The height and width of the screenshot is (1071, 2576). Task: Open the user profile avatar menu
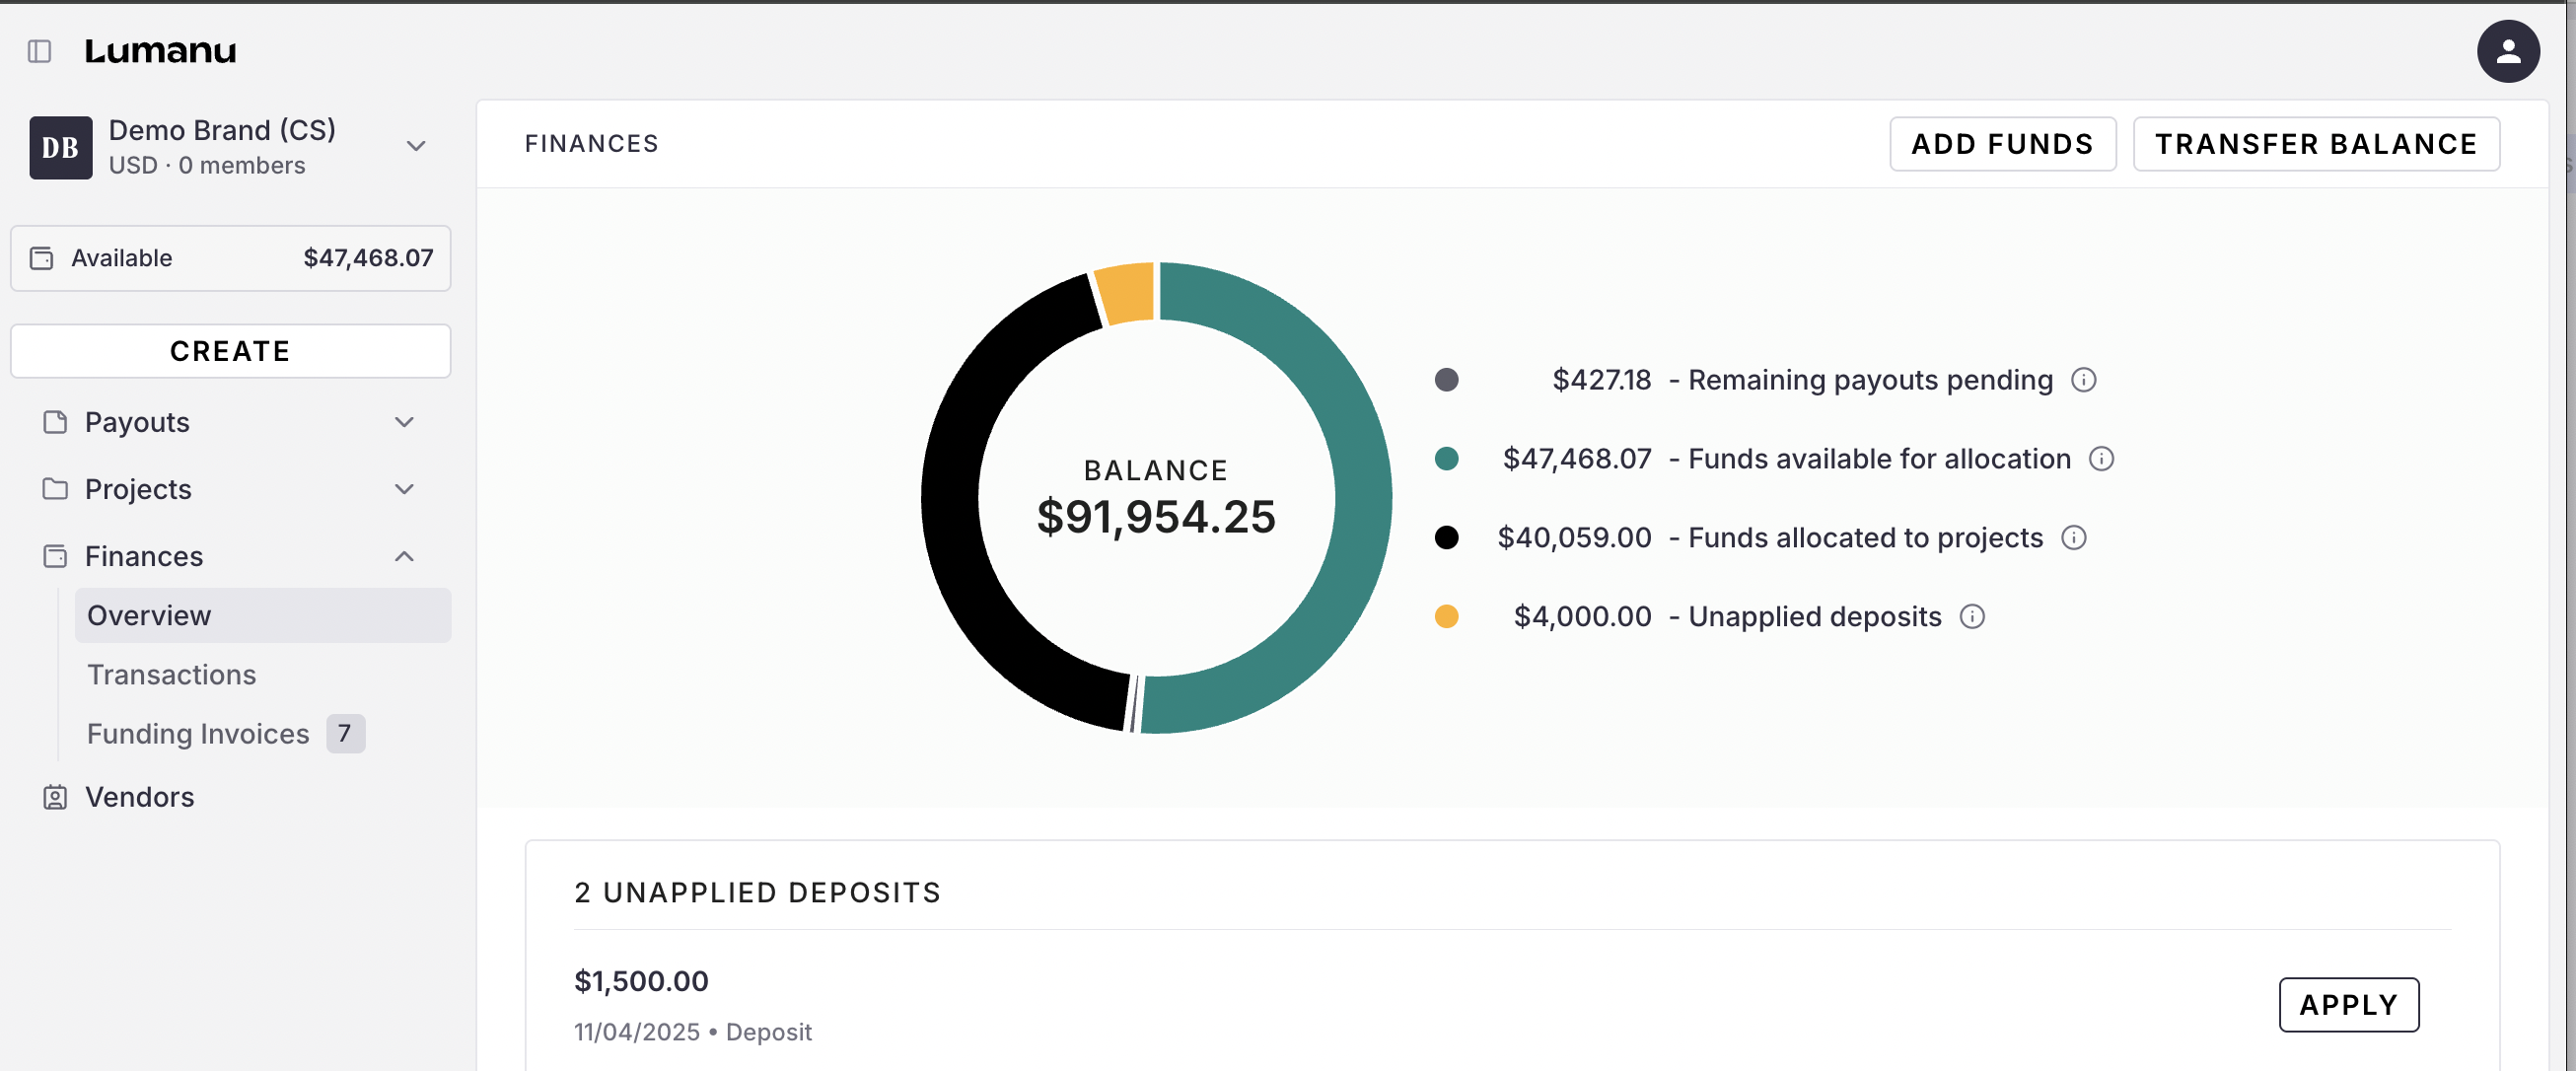pos(2507,51)
